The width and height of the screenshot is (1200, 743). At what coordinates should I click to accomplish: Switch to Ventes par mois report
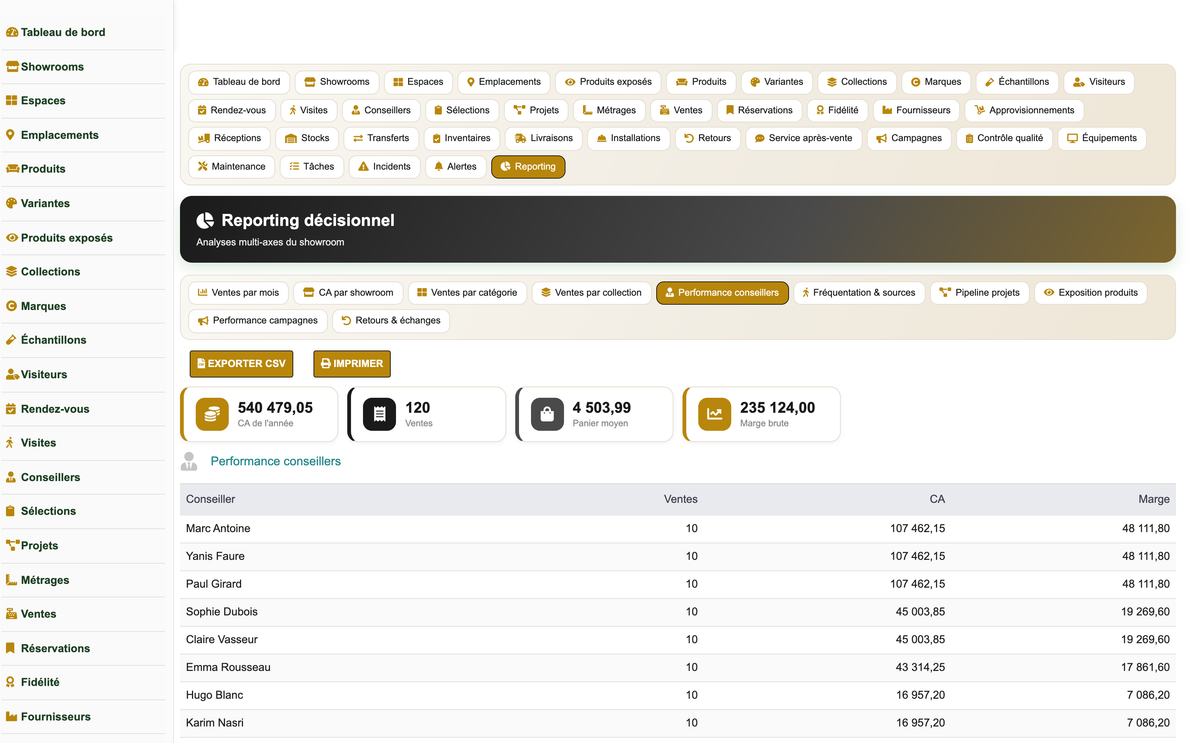click(239, 293)
